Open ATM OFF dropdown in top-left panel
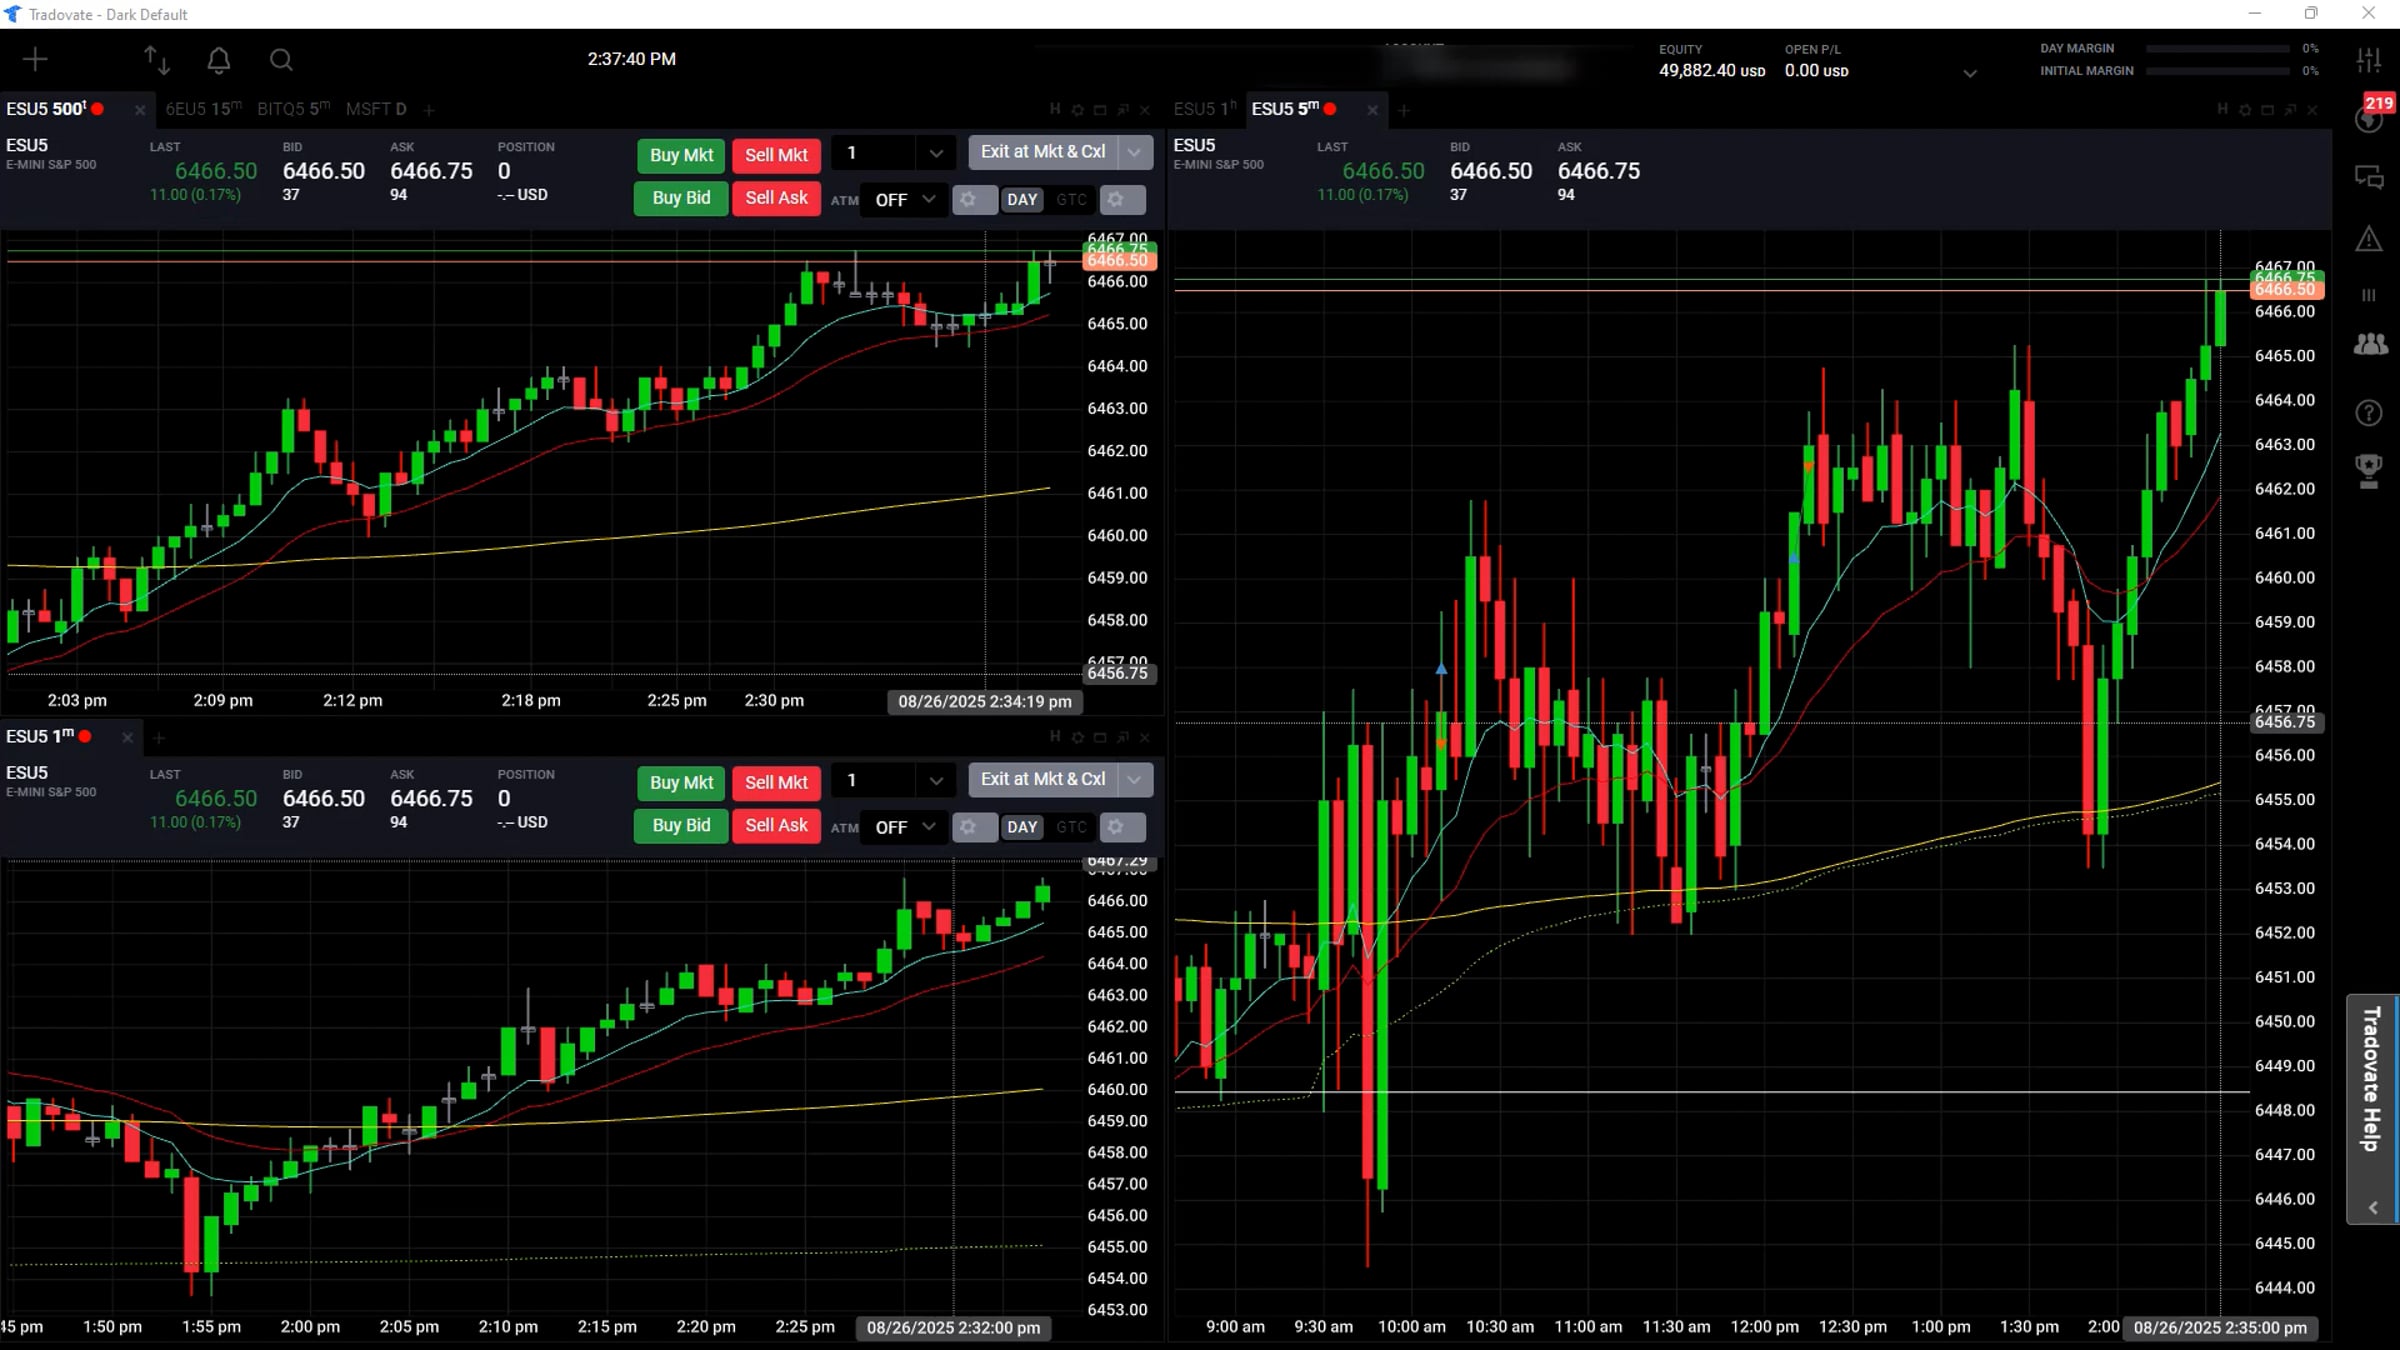The image size is (2400, 1350). coord(904,200)
